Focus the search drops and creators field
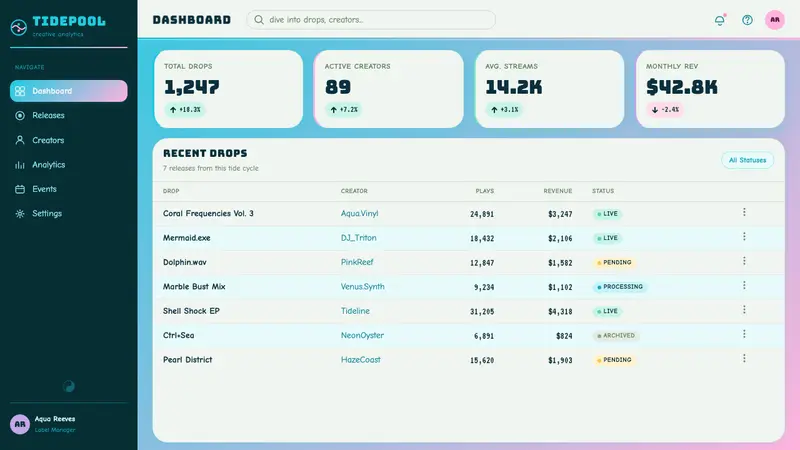Image resolution: width=800 pixels, height=450 pixels. [371, 20]
